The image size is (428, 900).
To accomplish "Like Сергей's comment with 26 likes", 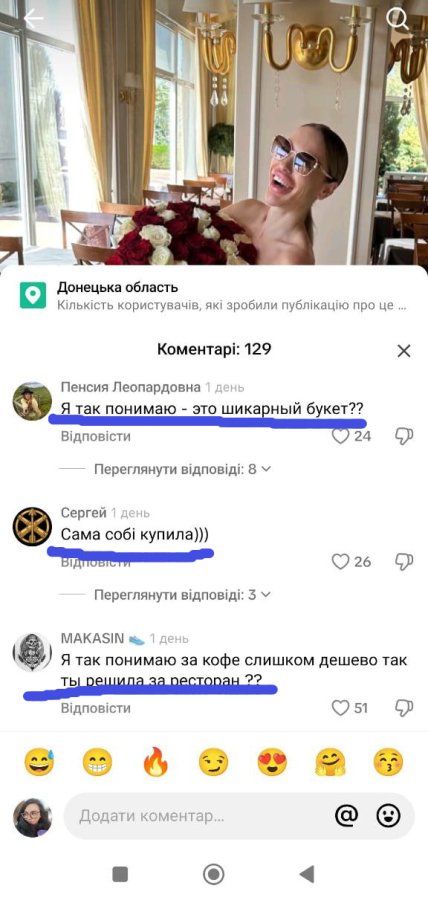I will click(341, 561).
